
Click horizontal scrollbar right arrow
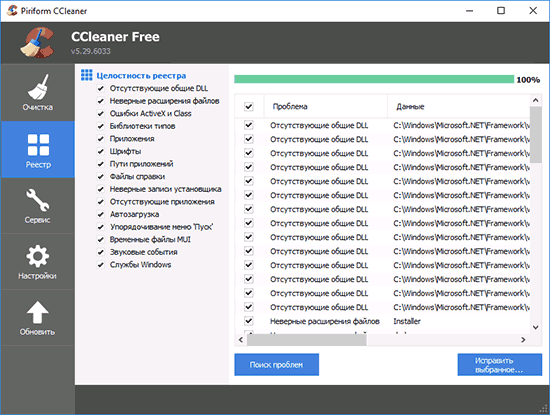point(523,340)
